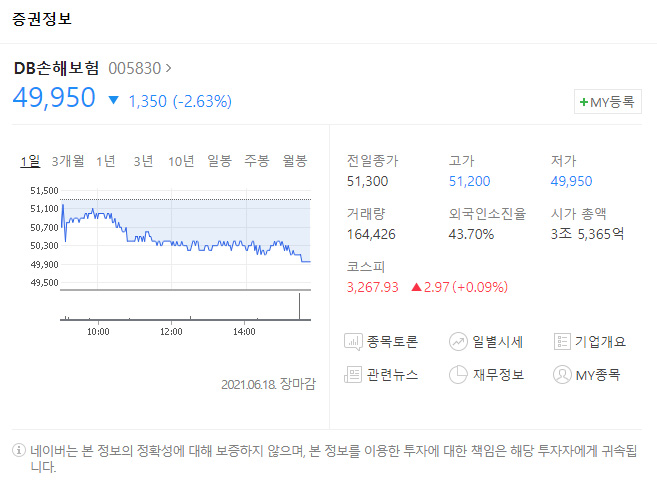This screenshot has height=481, width=657.
Task: Click the 외국인소진율 value 43.70%
Action: pos(471,234)
